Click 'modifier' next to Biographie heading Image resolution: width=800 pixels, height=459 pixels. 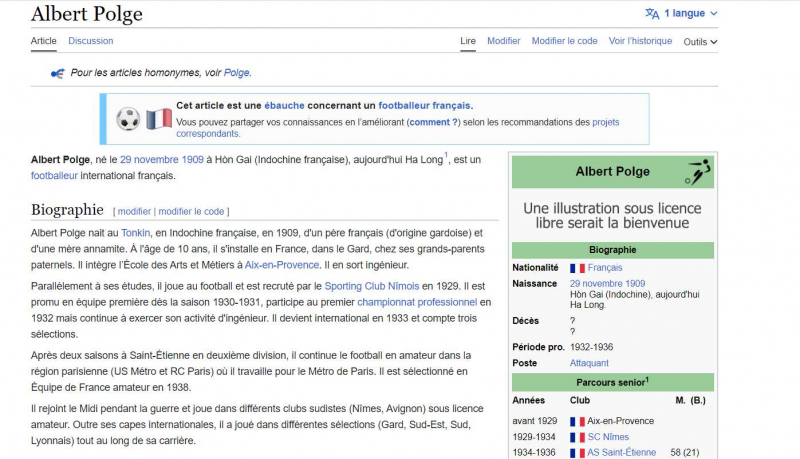(x=134, y=212)
